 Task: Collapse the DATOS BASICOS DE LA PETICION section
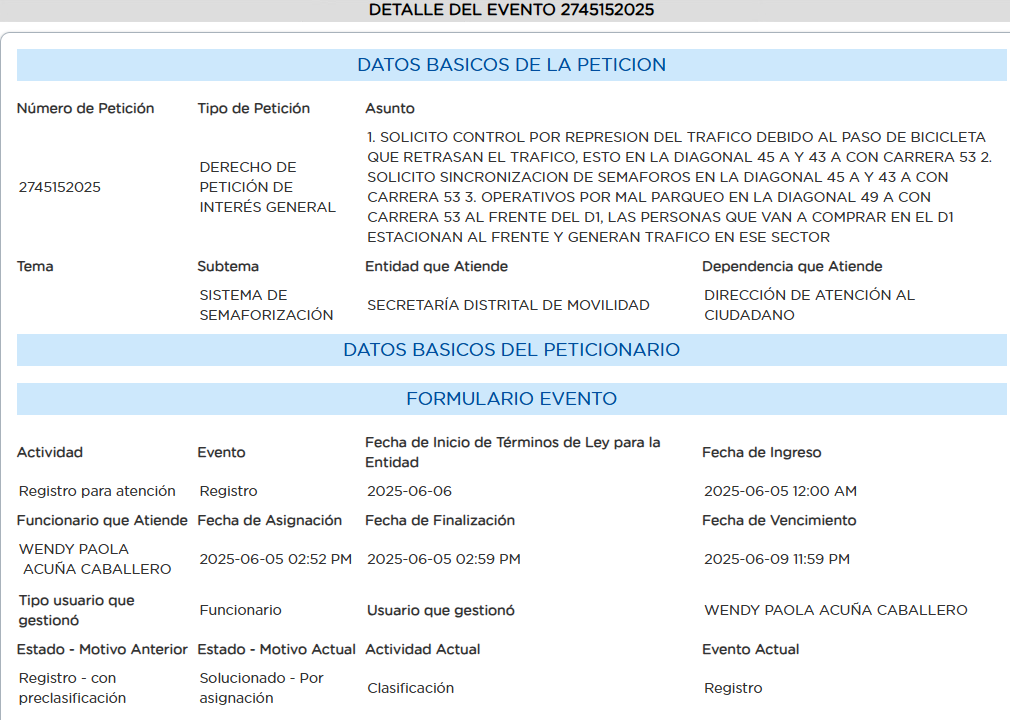coord(511,65)
